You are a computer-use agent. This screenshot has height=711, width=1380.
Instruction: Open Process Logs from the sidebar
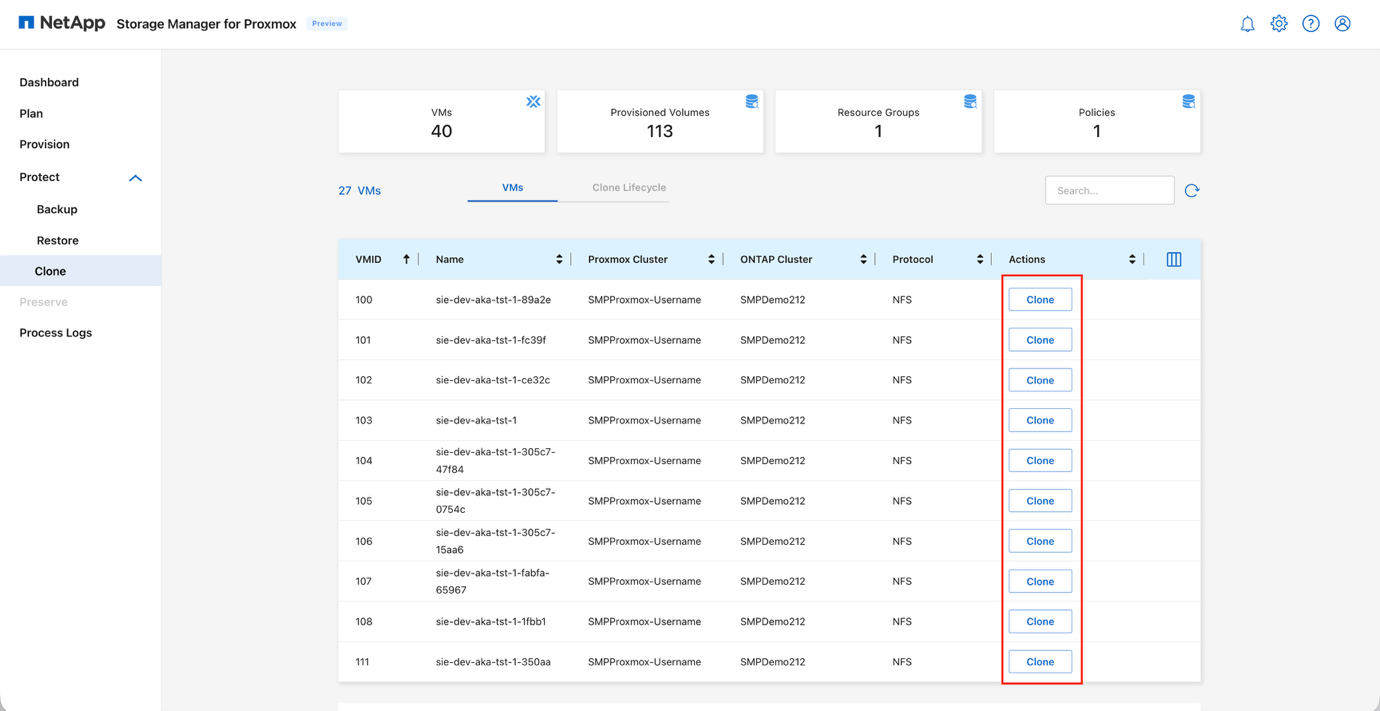(55, 332)
